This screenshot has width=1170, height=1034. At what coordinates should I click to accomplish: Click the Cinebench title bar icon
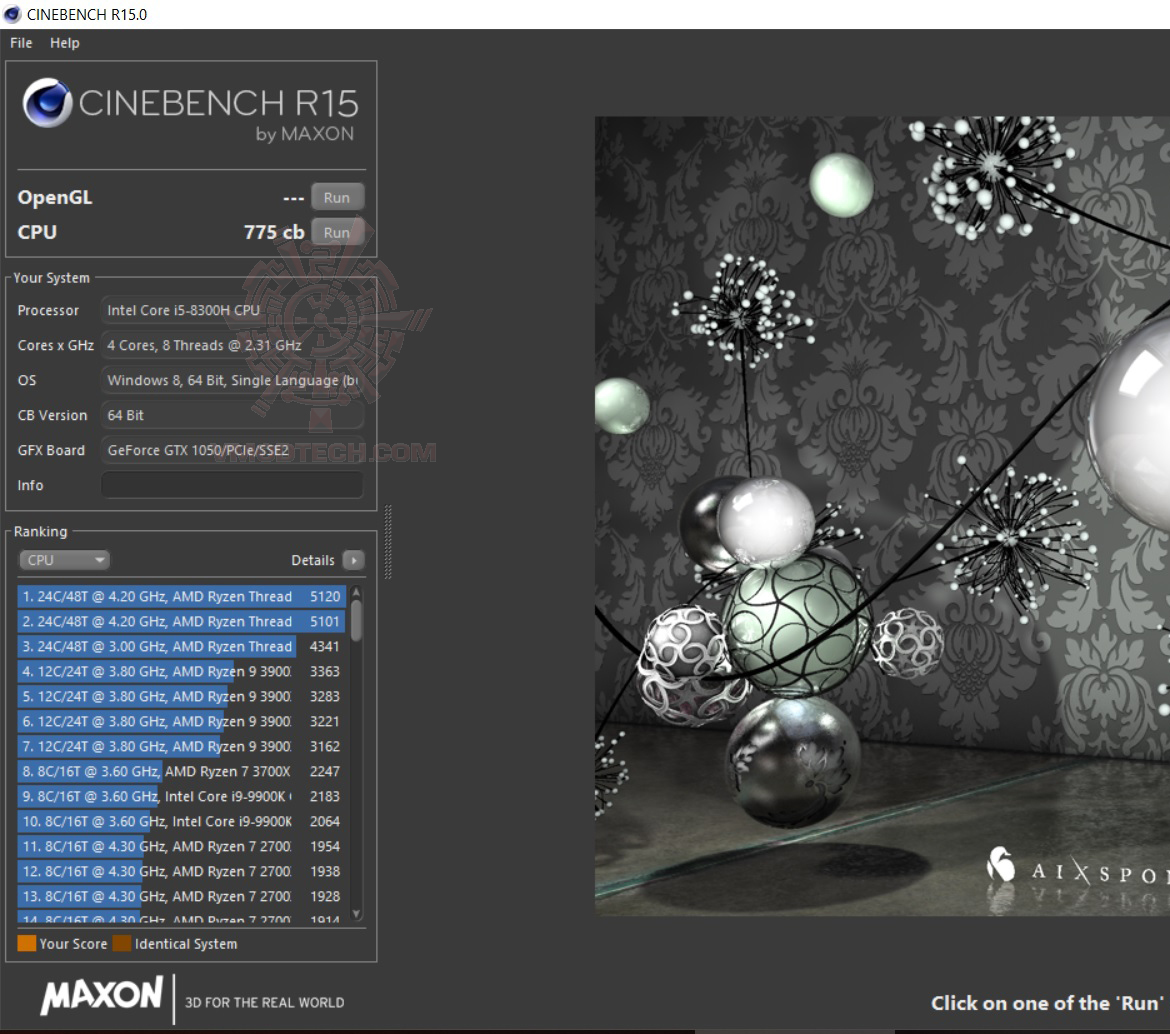pos(13,14)
